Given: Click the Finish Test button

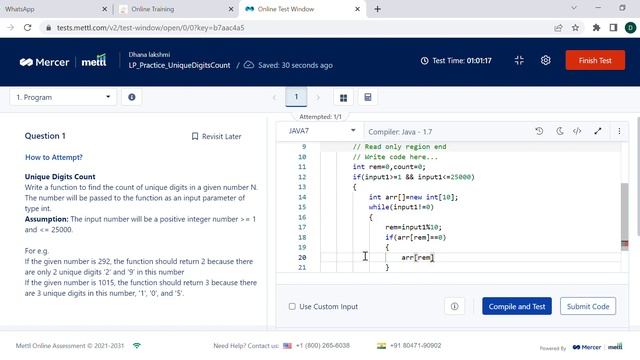Looking at the screenshot, I should click(x=595, y=60).
